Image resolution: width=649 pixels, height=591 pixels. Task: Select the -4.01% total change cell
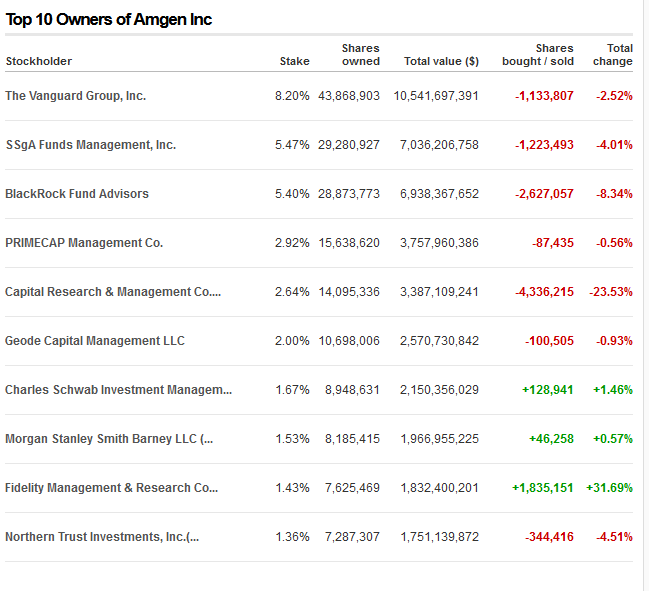point(614,145)
